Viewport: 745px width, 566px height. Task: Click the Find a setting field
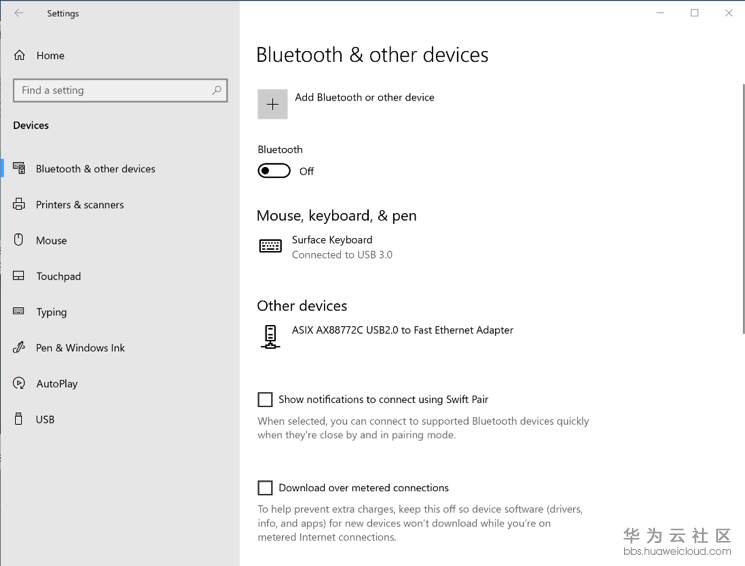(x=110, y=90)
